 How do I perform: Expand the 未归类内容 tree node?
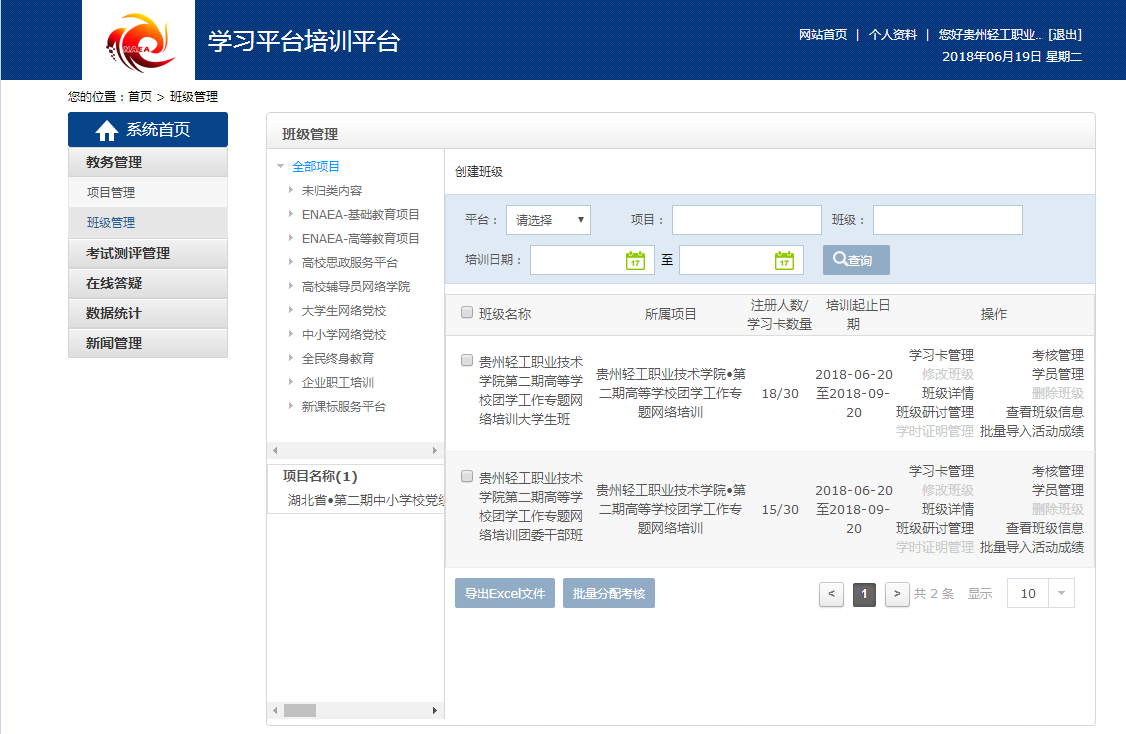click(x=291, y=190)
